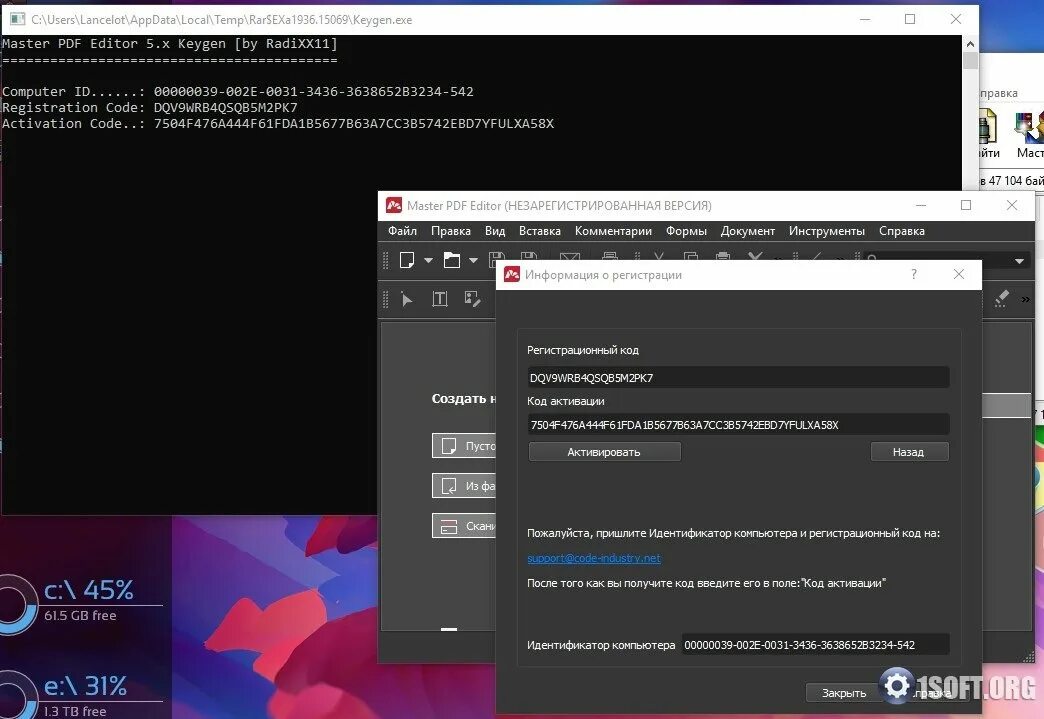Image resolution: width=1044 pixels, height=719 pixels.
Task: Open the Вид menu
Action: [x=495, y=231]
